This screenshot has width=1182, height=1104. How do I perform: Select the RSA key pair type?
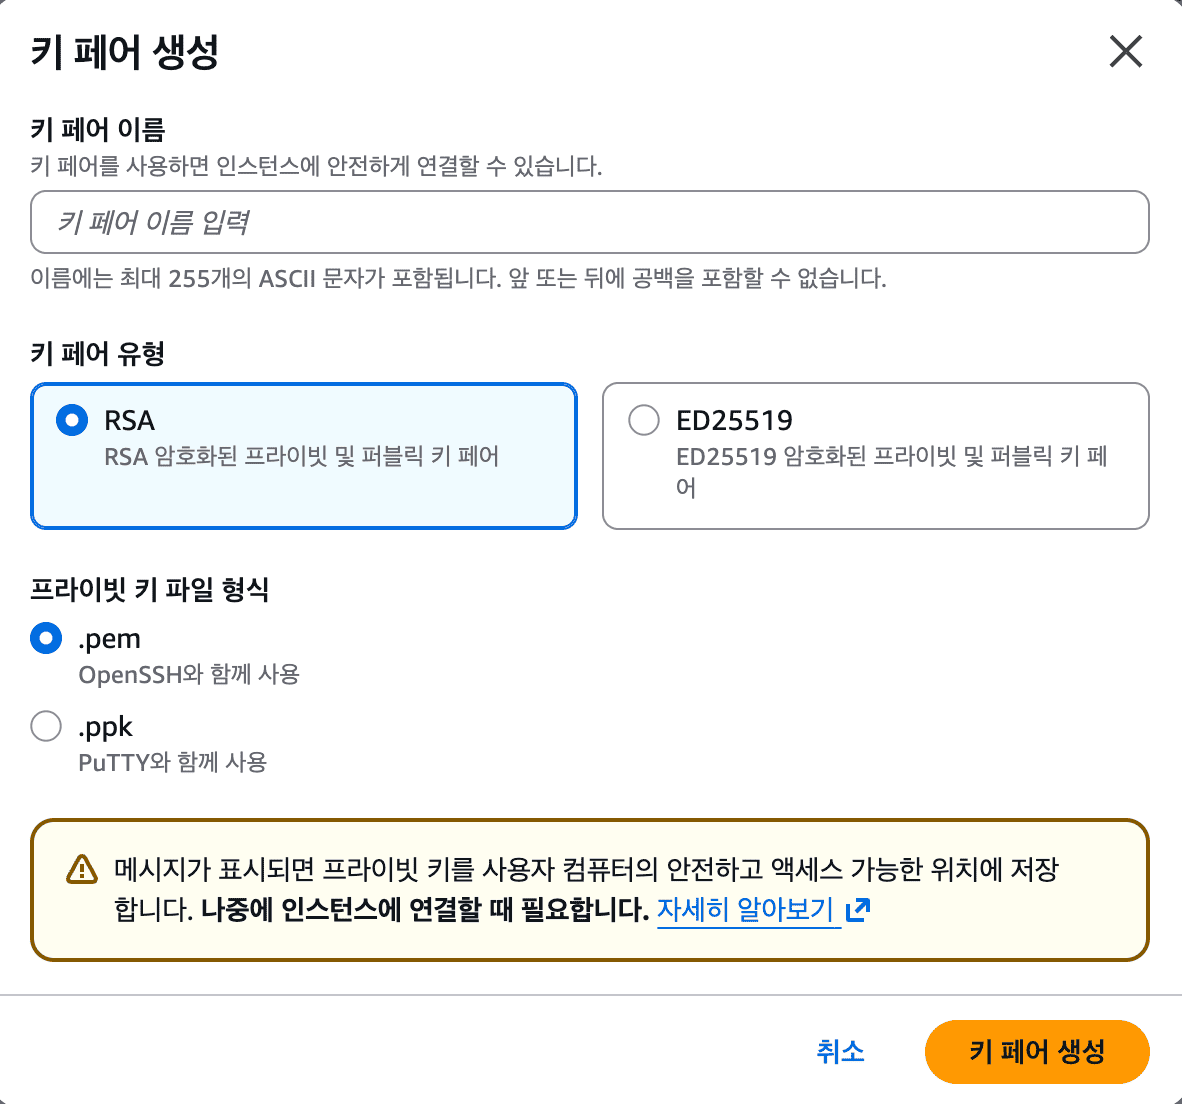pos(71,421)
